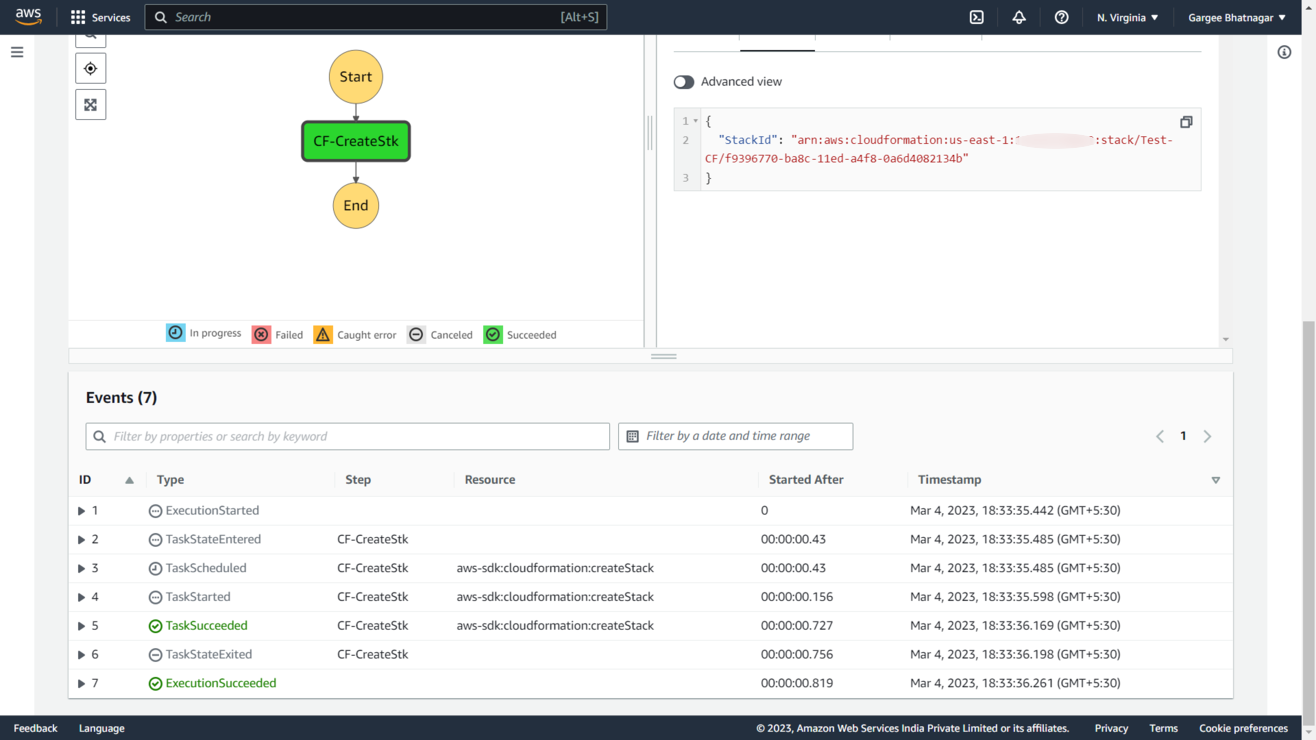Click the fit-to-screen graph icon
1316x740 pixels.
tap(90, 105)
